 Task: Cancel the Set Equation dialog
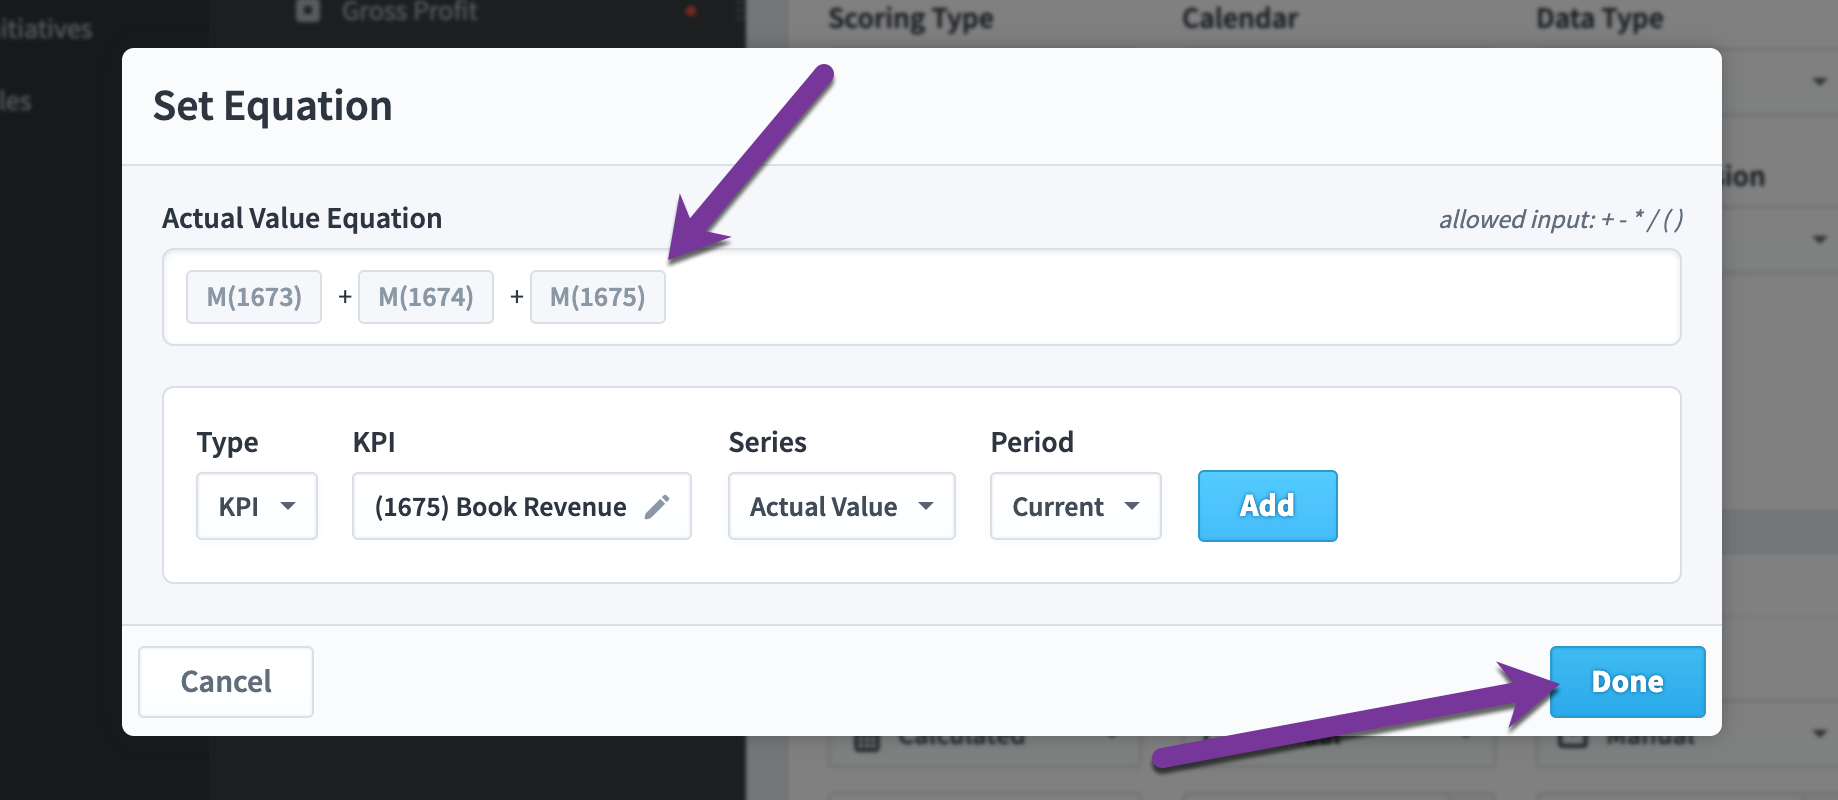click(226, 682)
